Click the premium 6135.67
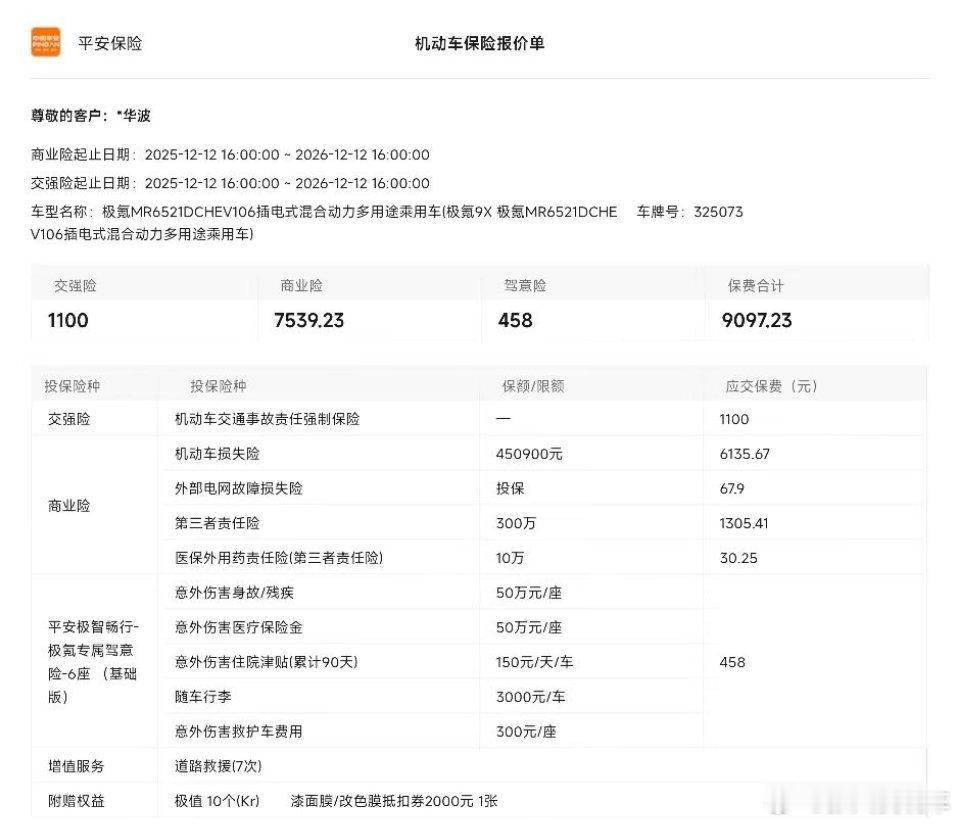The image size is (960, 824). click(x=744, y=454)
